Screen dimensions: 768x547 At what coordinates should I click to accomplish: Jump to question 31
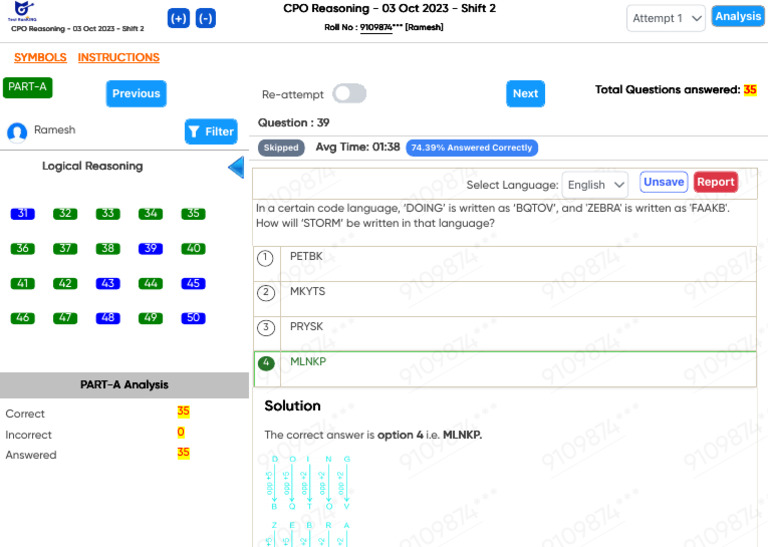click(x=23, y=214)
